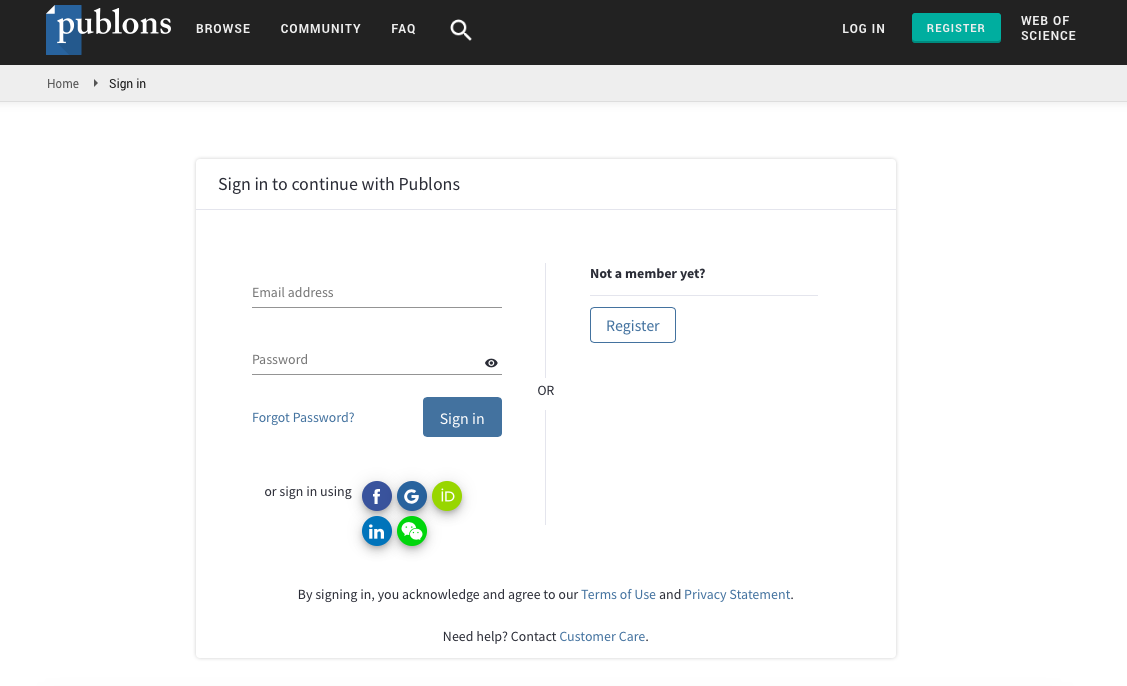Viewport: 1127px width, 686px height.
Task: Open the BROWSE menu
Action: click(x=223, y=29)
